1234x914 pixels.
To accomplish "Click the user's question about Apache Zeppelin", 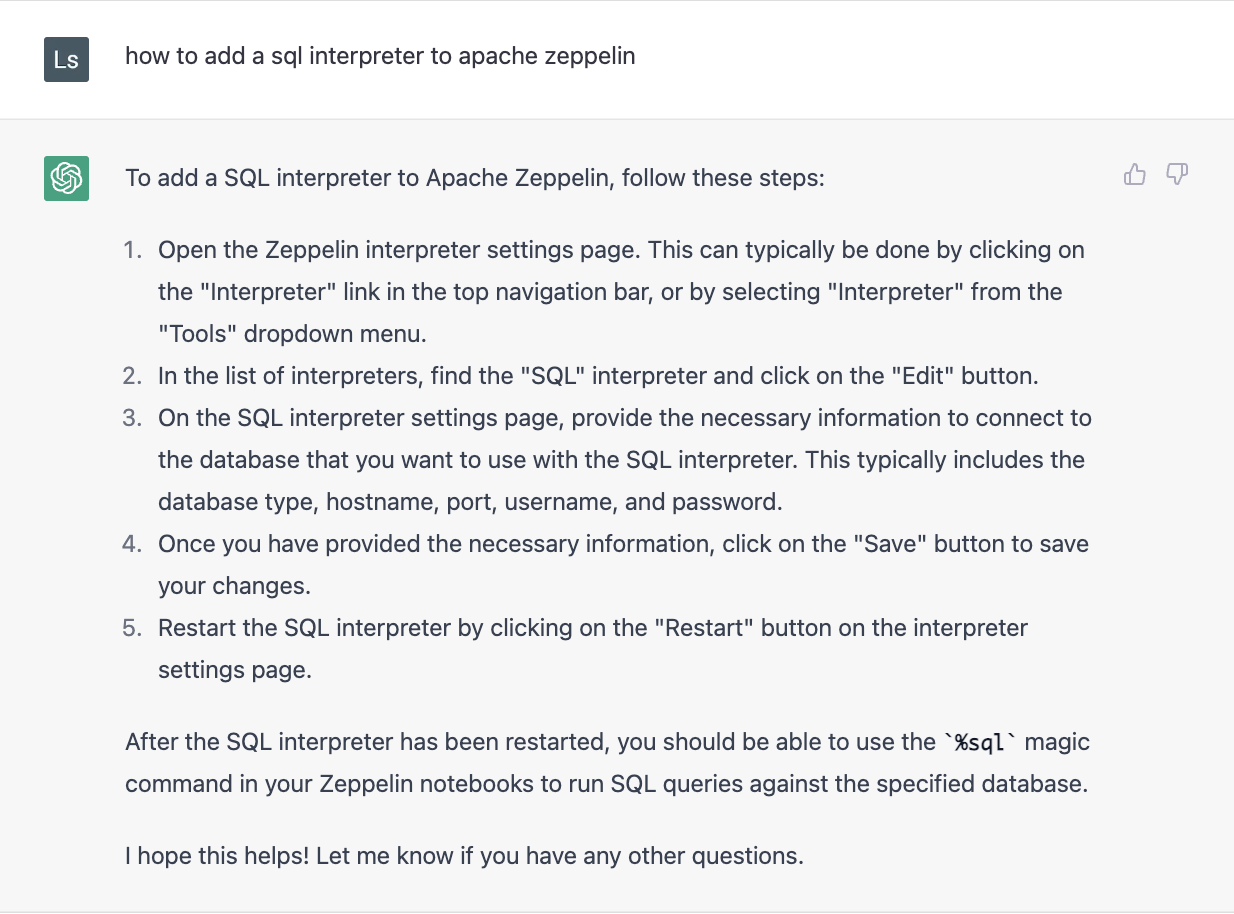I will [380, 56].
